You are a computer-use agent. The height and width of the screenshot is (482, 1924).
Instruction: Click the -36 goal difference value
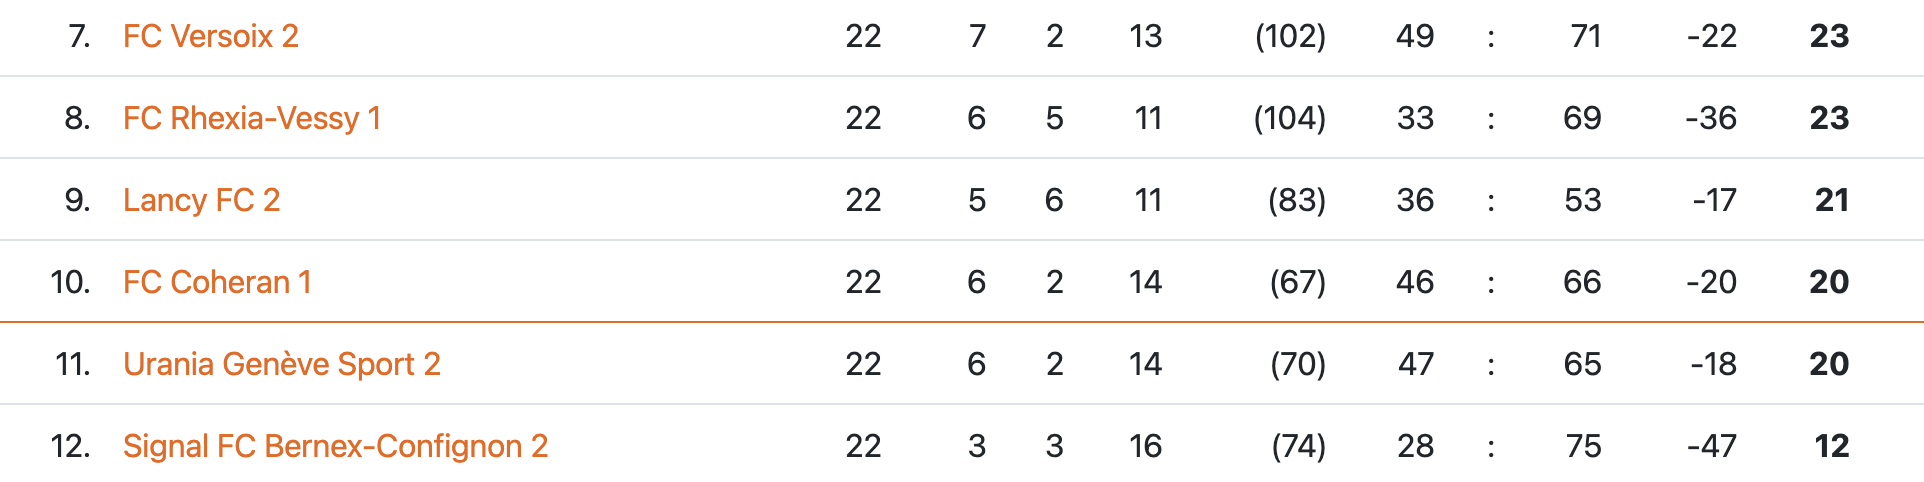point(1711,119)
